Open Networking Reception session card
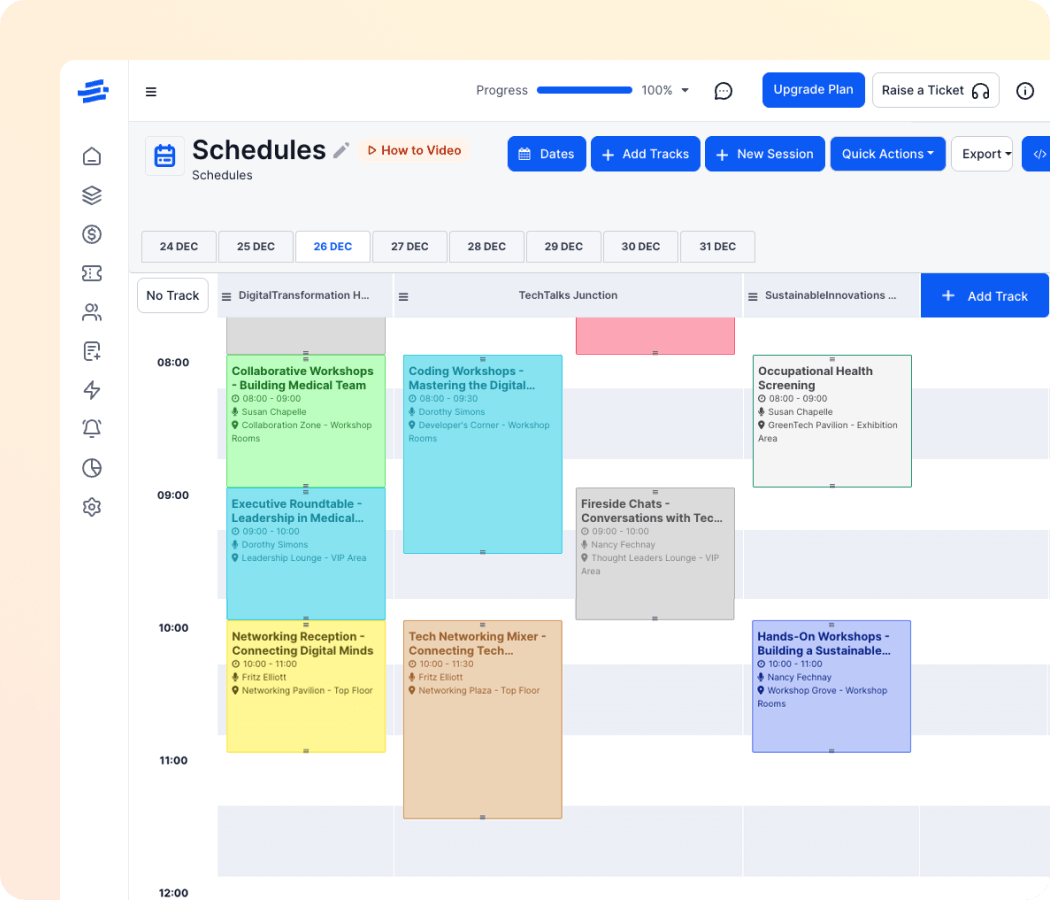1050x900 pixels. tap(306, 686)
